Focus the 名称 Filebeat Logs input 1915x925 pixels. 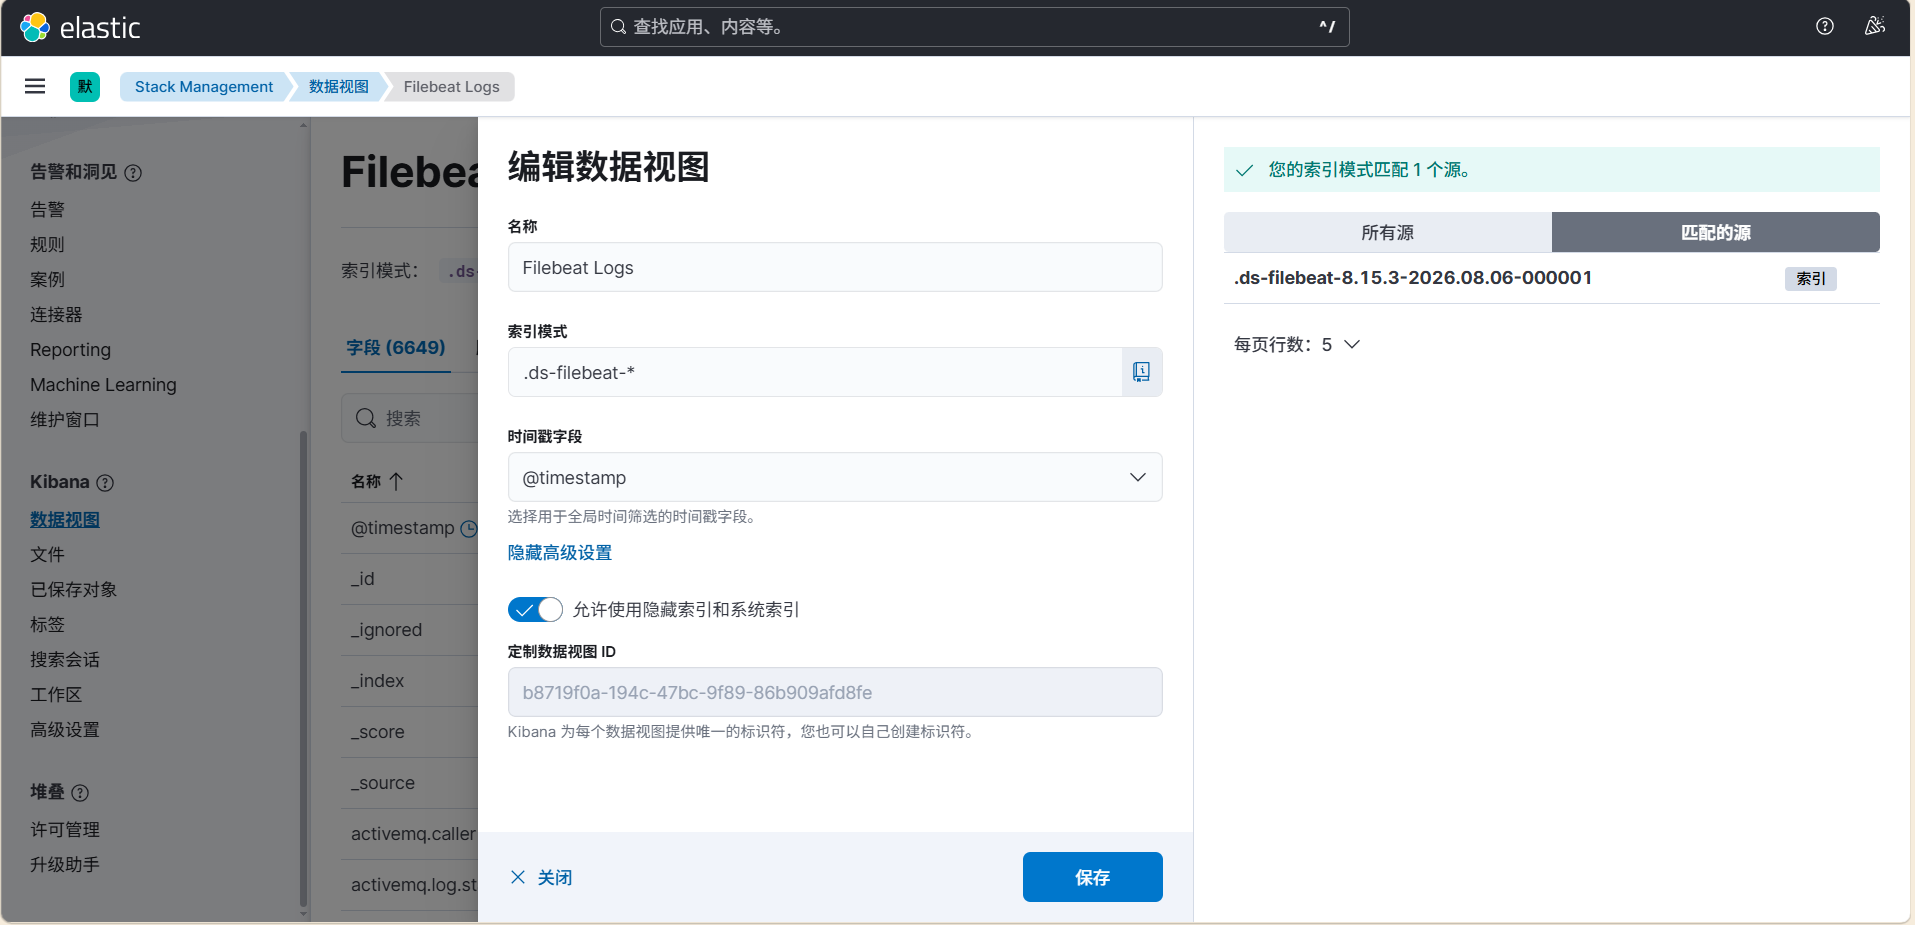[x=835, y=267]
